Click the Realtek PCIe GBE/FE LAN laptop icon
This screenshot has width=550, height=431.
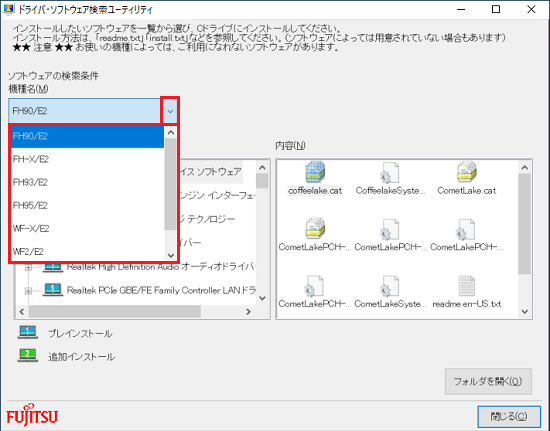tap(53, 290)
